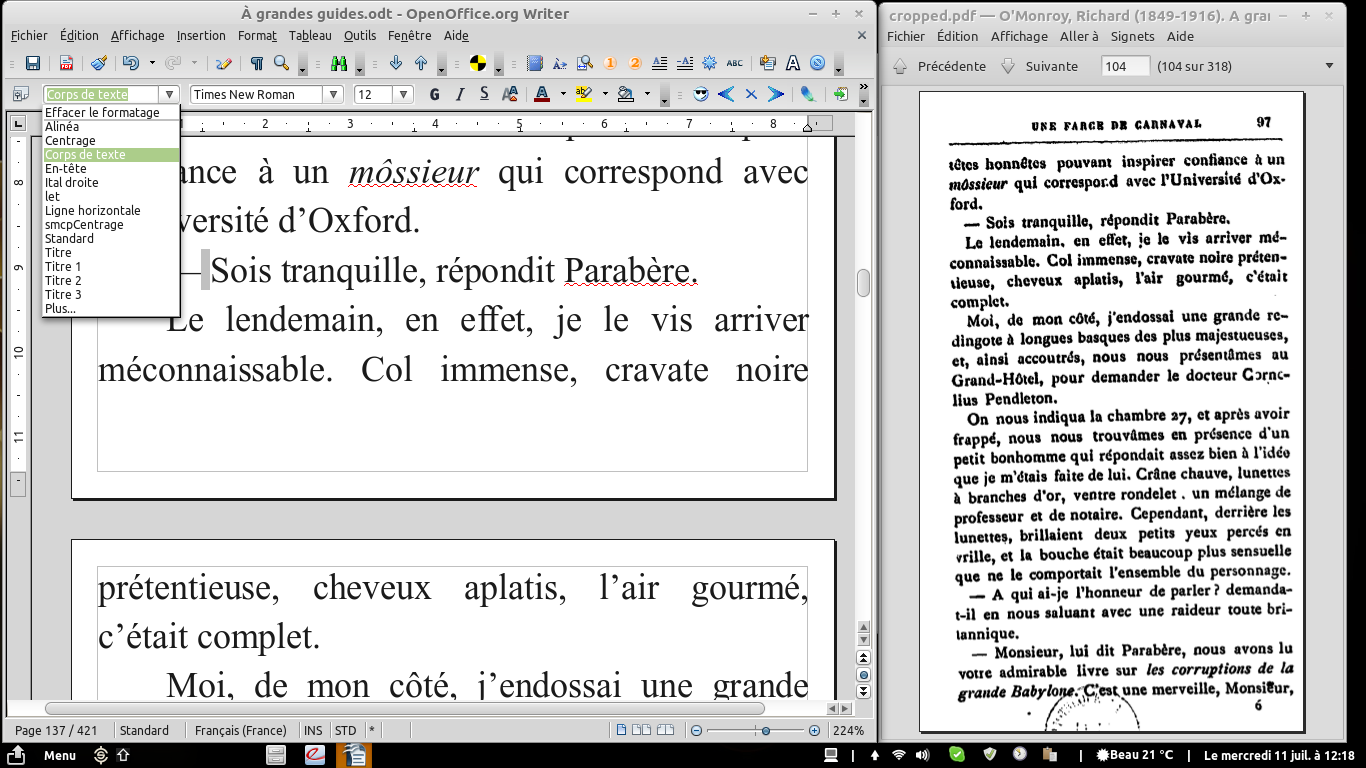1366x768 pixels.
Task: Click the ABC spellcheck icon
Action: pos(735,63)
